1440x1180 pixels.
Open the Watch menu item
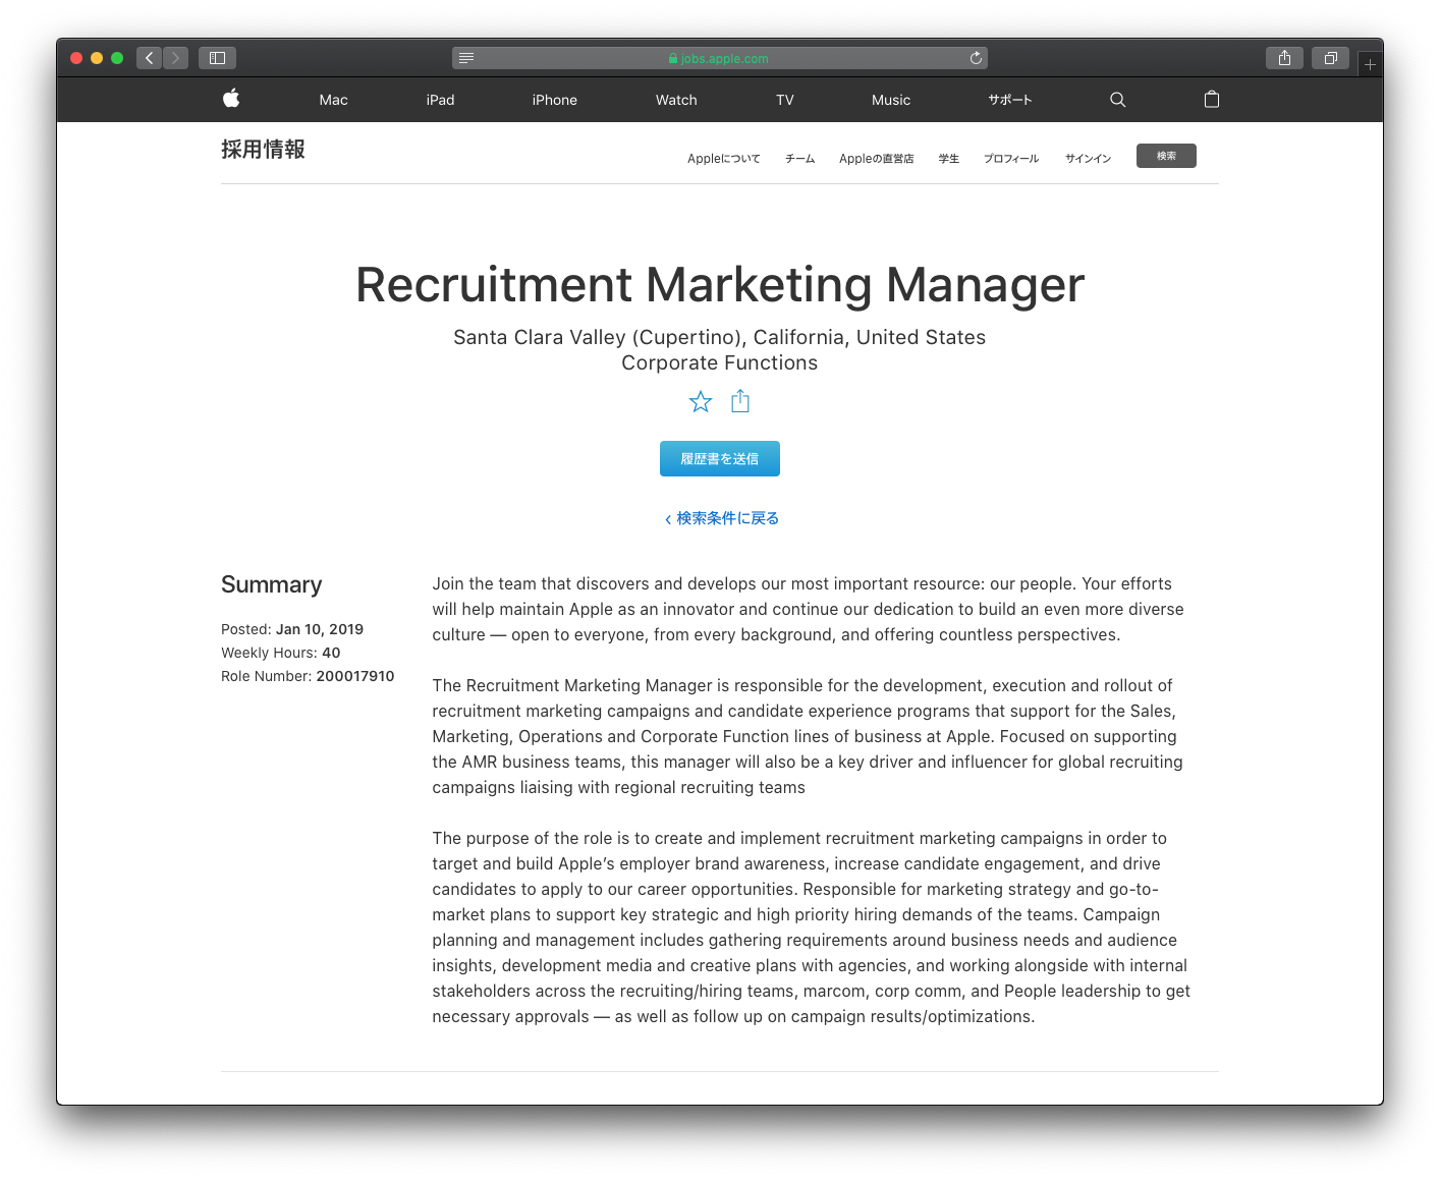tap(676, 100)
